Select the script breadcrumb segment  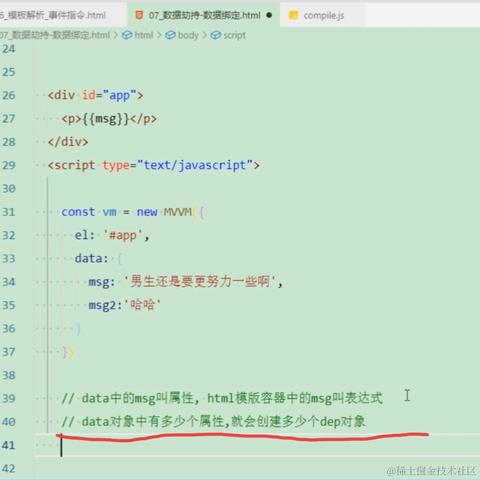coord(234,35)
